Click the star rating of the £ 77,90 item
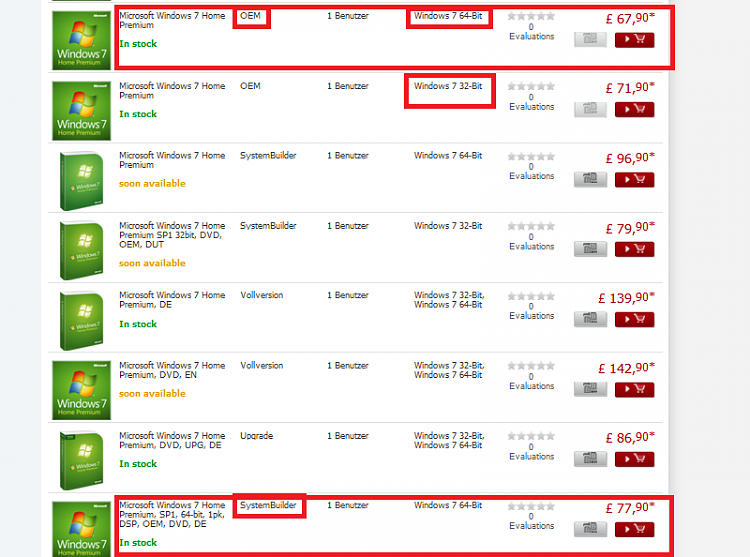This screenshot has height=557, width=750. (x=531, y=506)
